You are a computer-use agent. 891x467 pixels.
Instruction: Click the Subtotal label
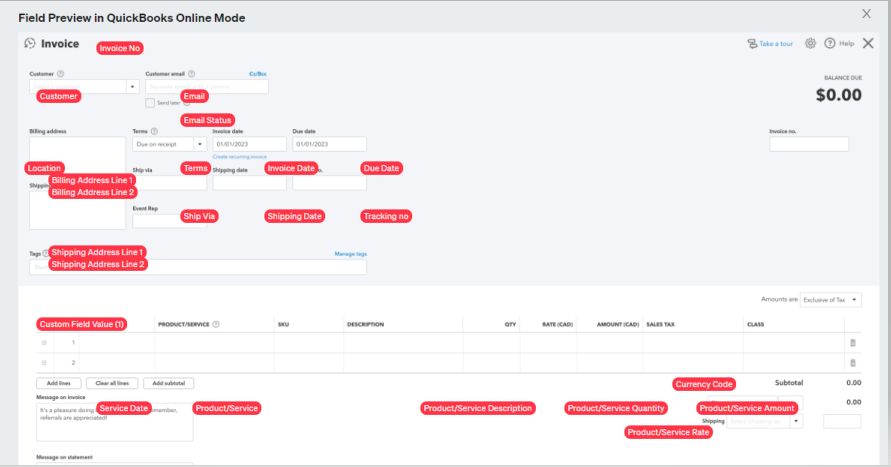[789, 383]
